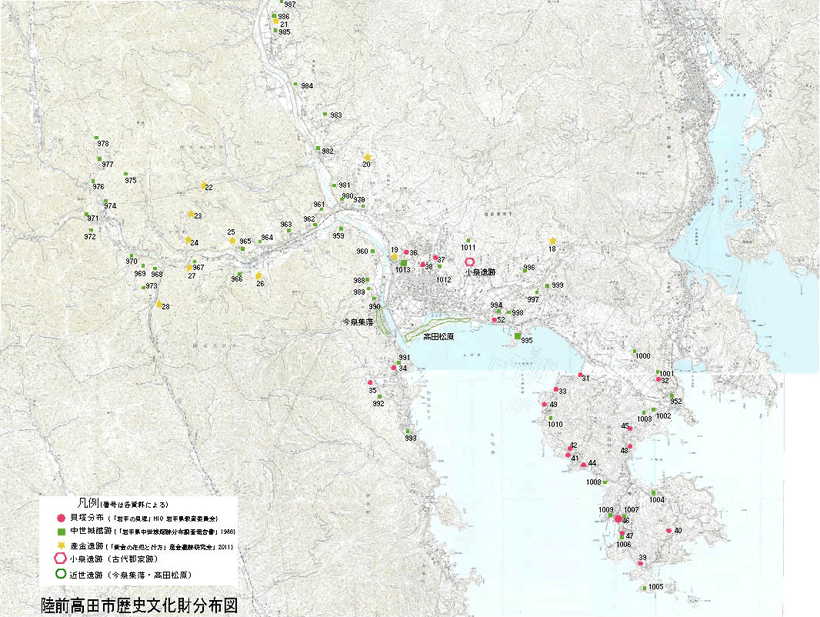Click the 小泉遺跡 label on the map
820x617 pixels.
tap(480, 272)
